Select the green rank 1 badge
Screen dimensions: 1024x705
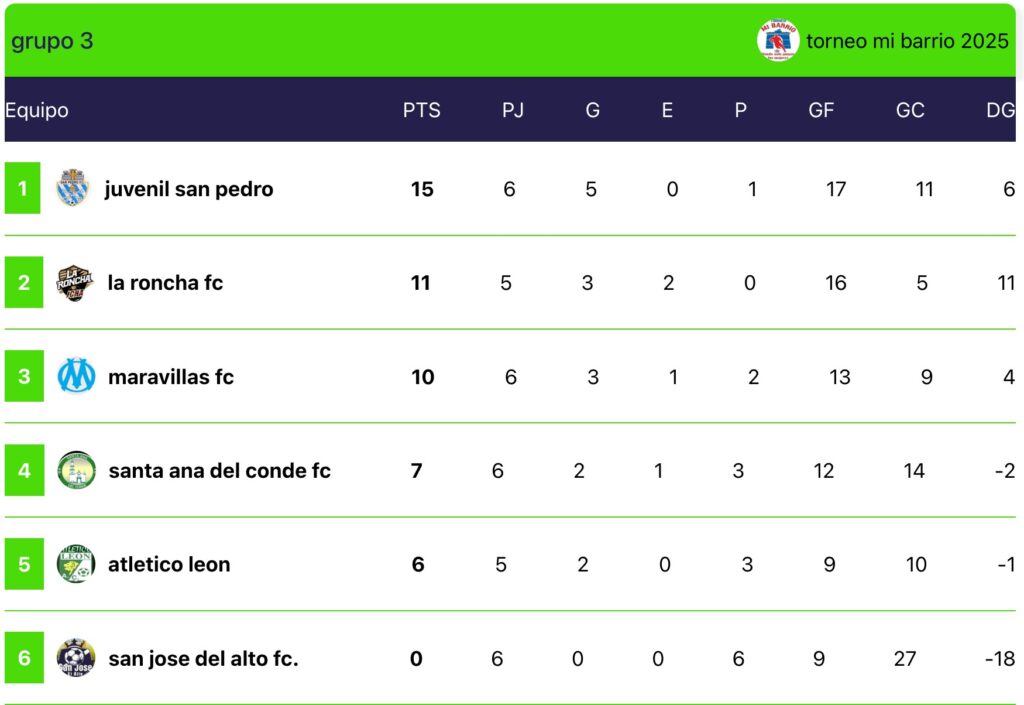(22, 188)
